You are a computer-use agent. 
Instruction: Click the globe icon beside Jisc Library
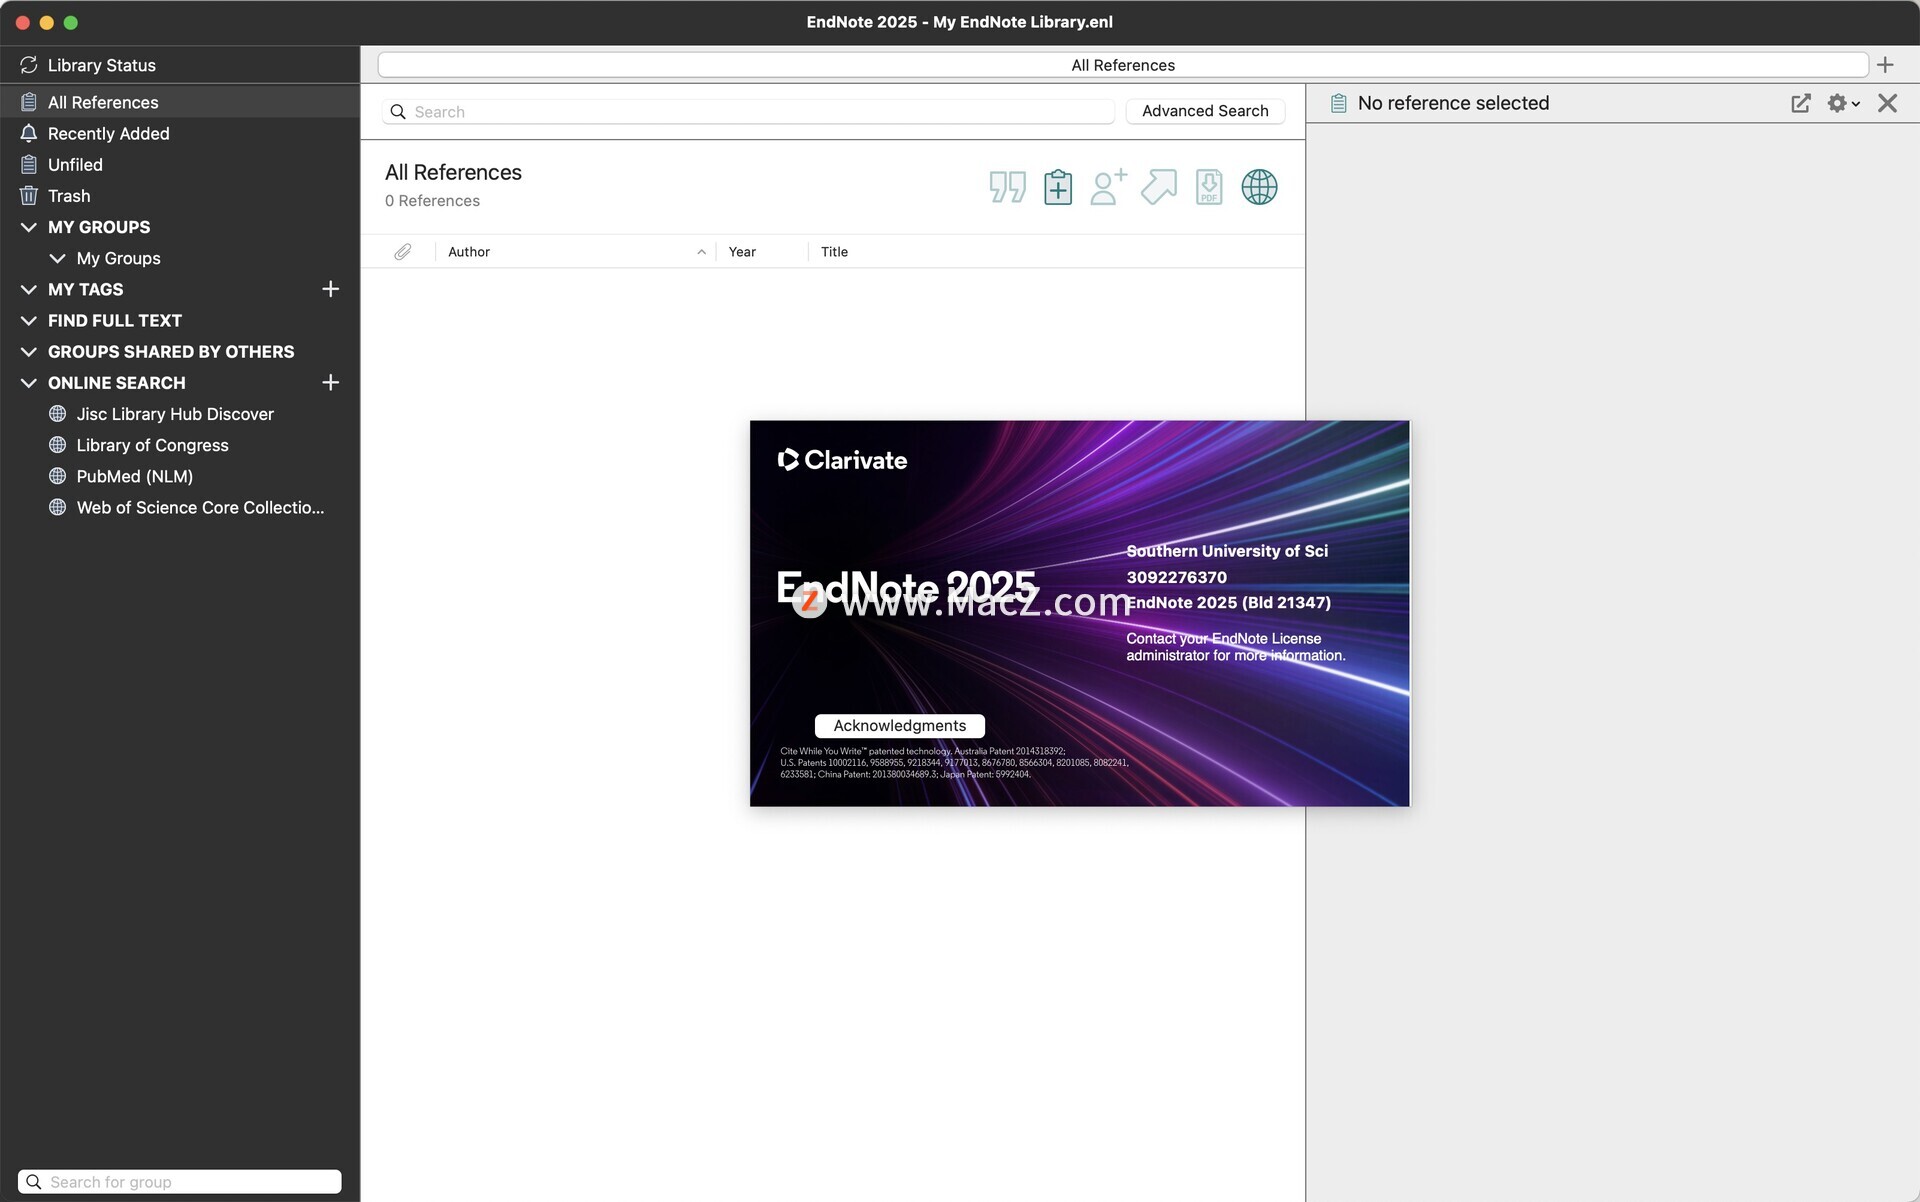[57, 414]
